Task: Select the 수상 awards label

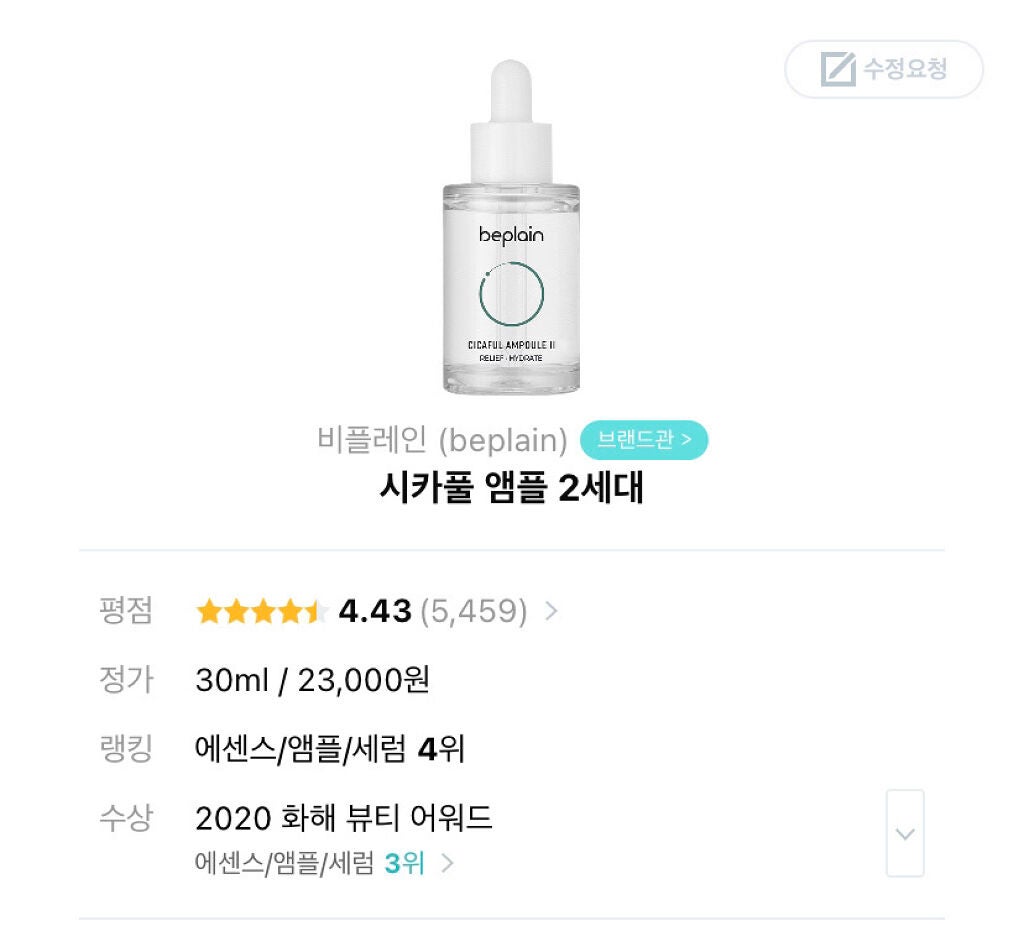Action: click(125, 818)
